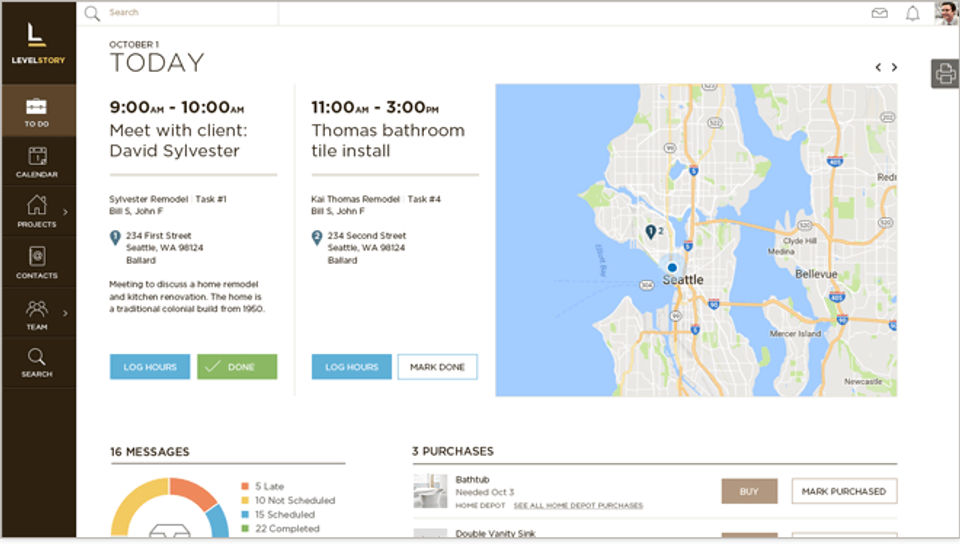Click the 'Double Vanity Sink' item name
The width and height of the screenshot is (960, 547).
pyautogui.click(x=495, y=534)
